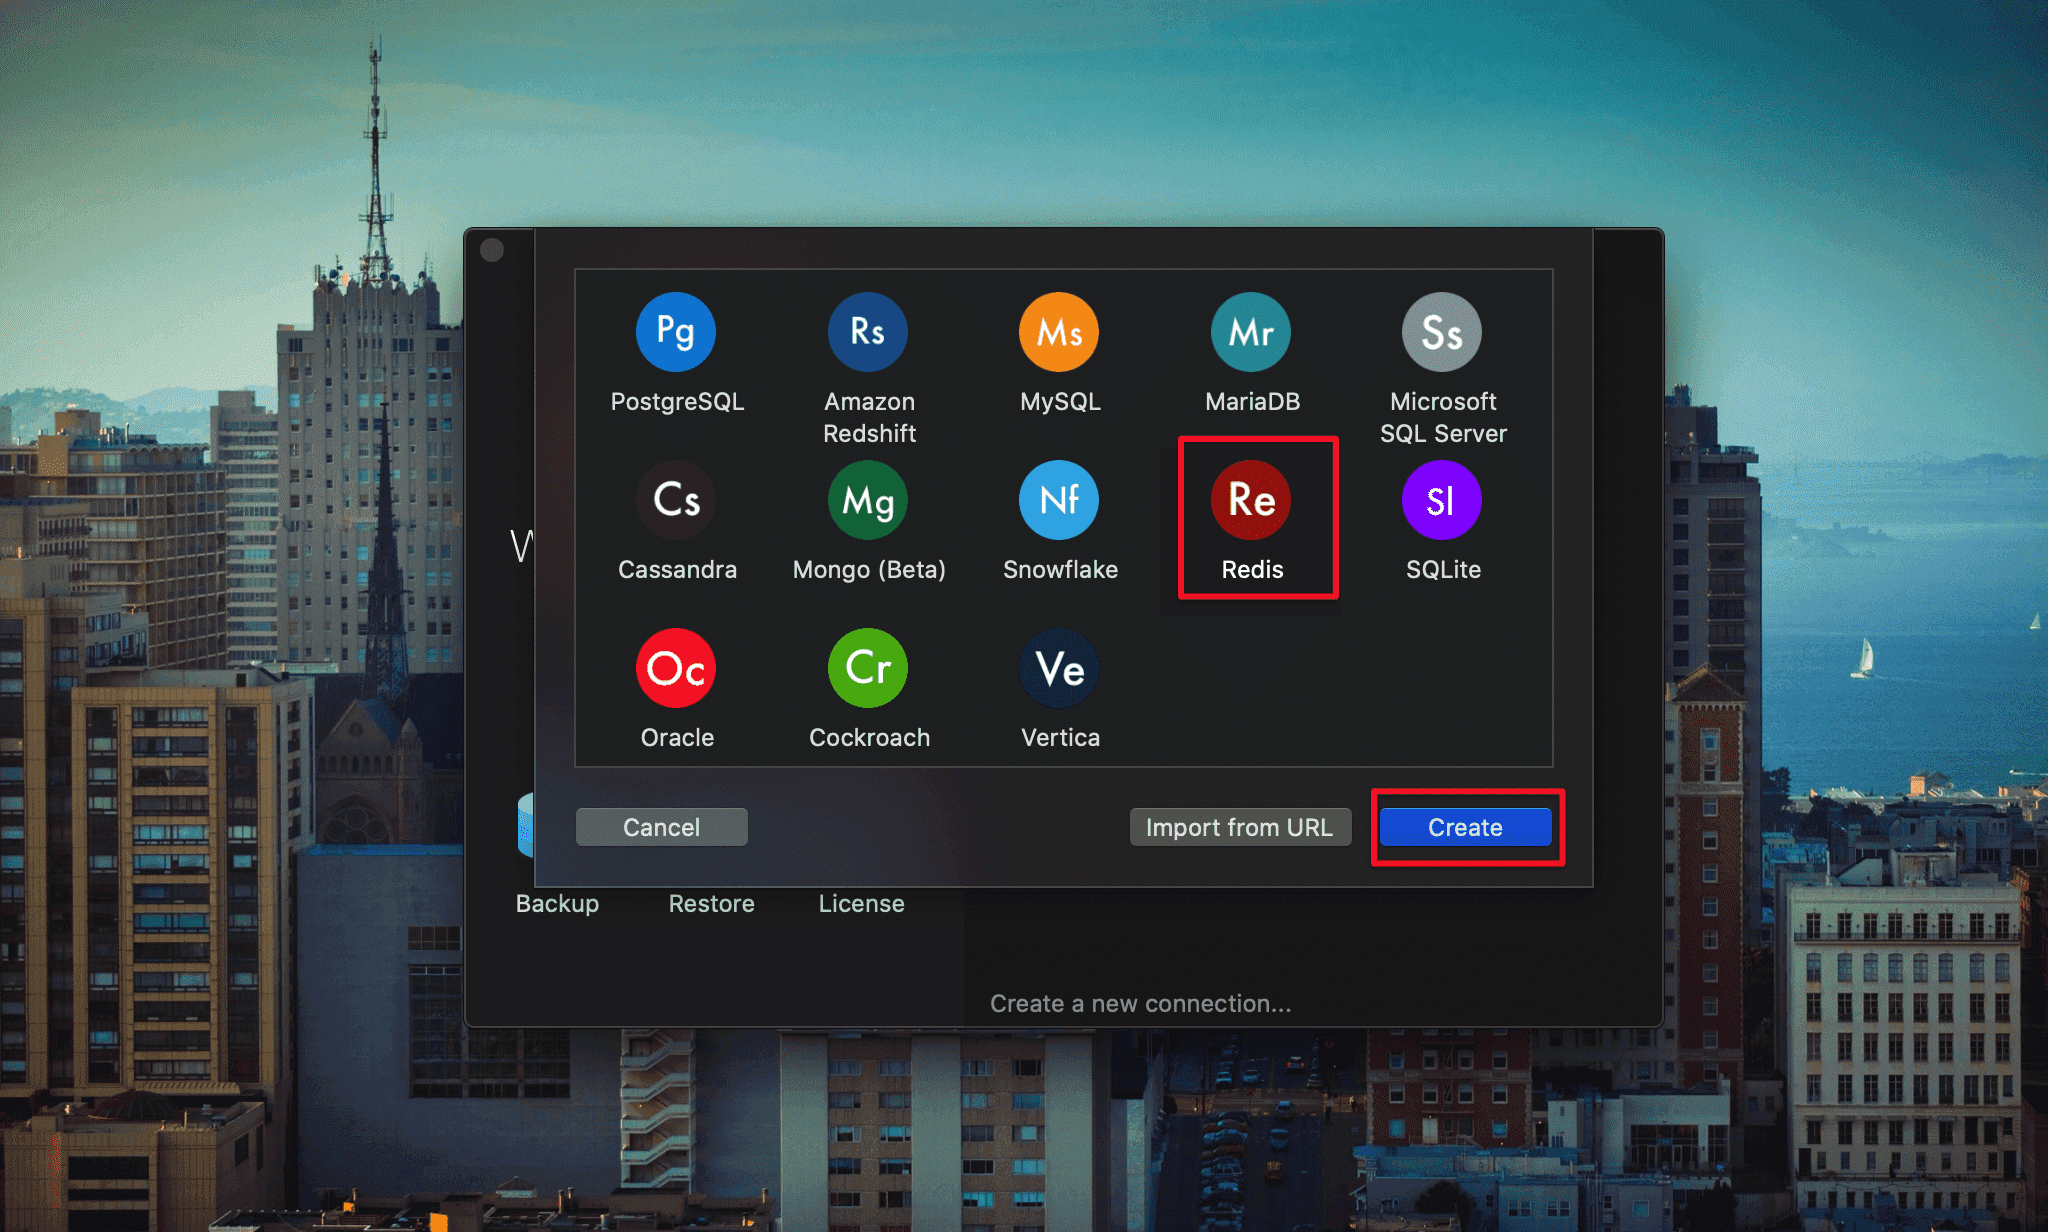This screenshot has width=2048, height=1232.
Task: Click the 'MariaDB' label text
Action: tap(1252, 401)
